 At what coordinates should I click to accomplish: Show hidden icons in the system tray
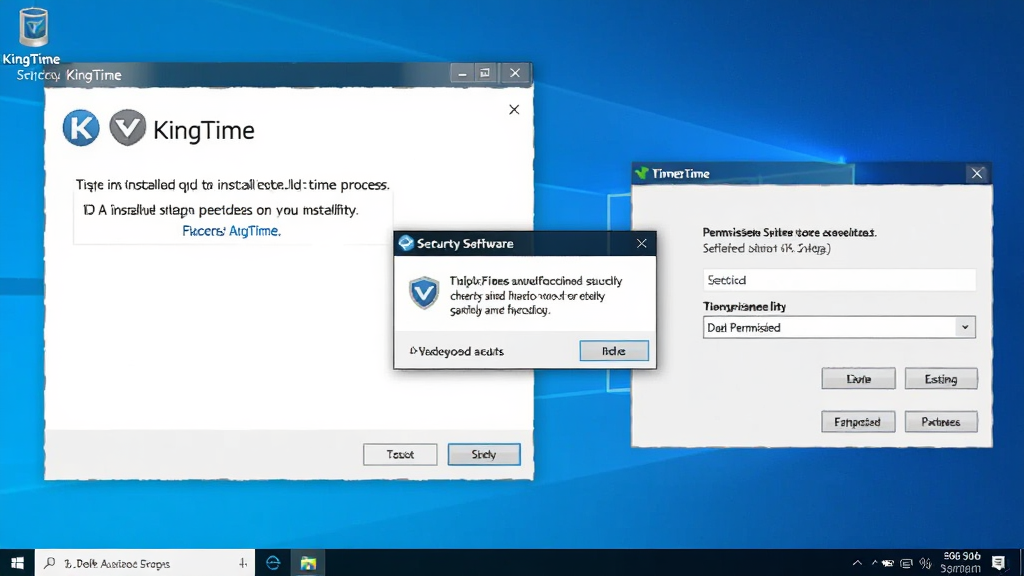[857, 563]
